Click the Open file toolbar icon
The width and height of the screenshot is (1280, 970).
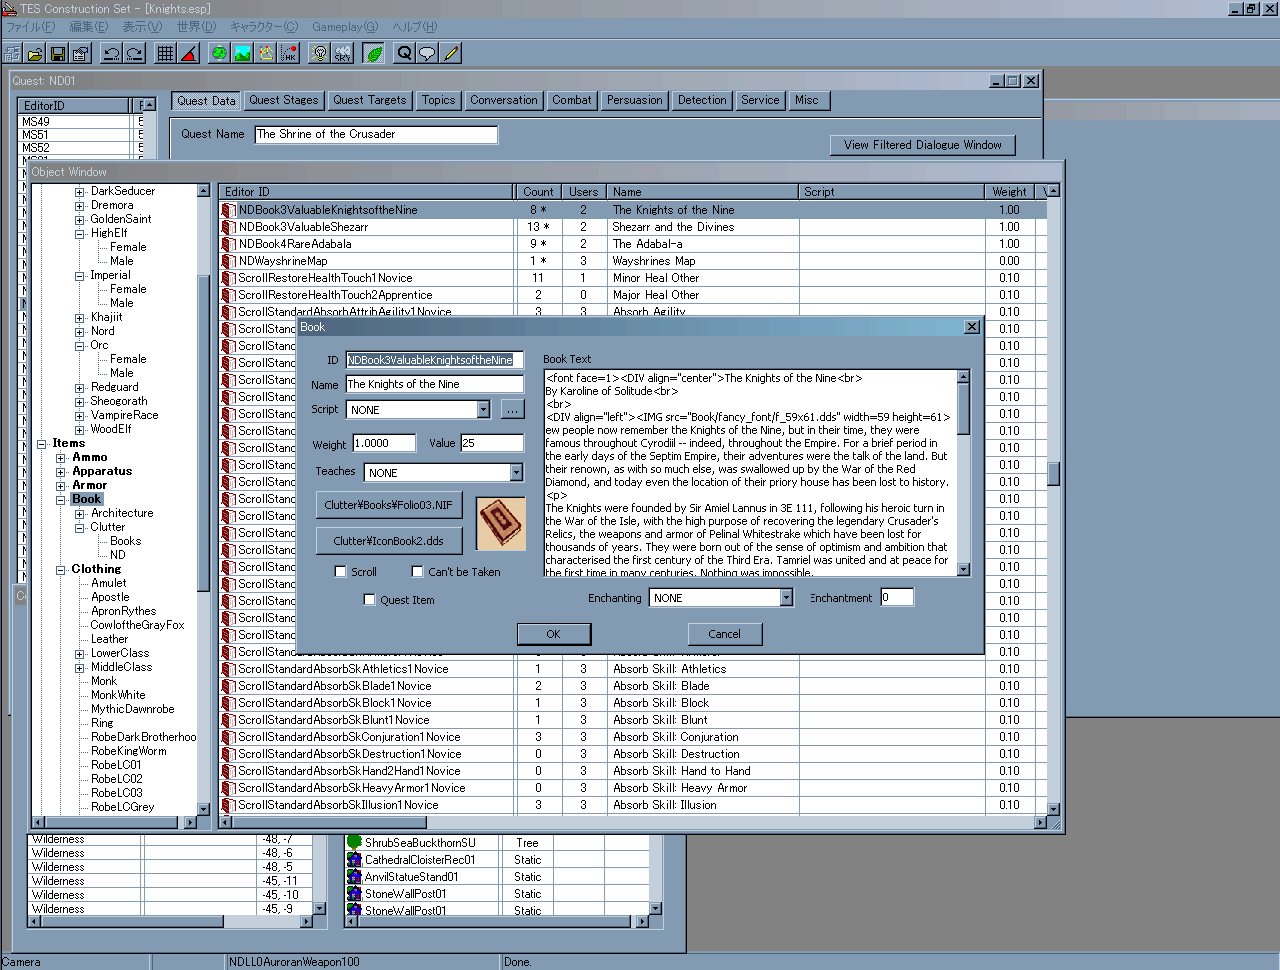35,53
